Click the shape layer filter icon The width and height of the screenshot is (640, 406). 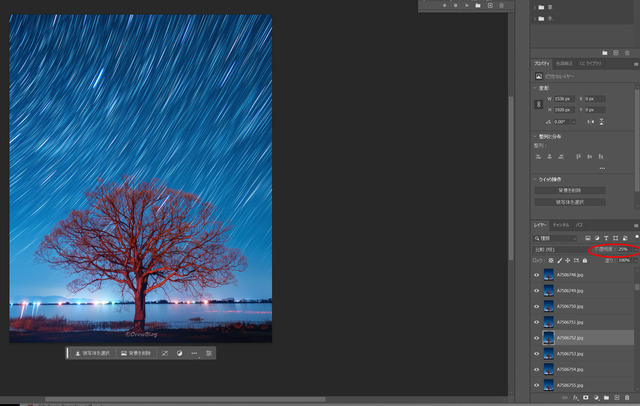tap(616, 238)
